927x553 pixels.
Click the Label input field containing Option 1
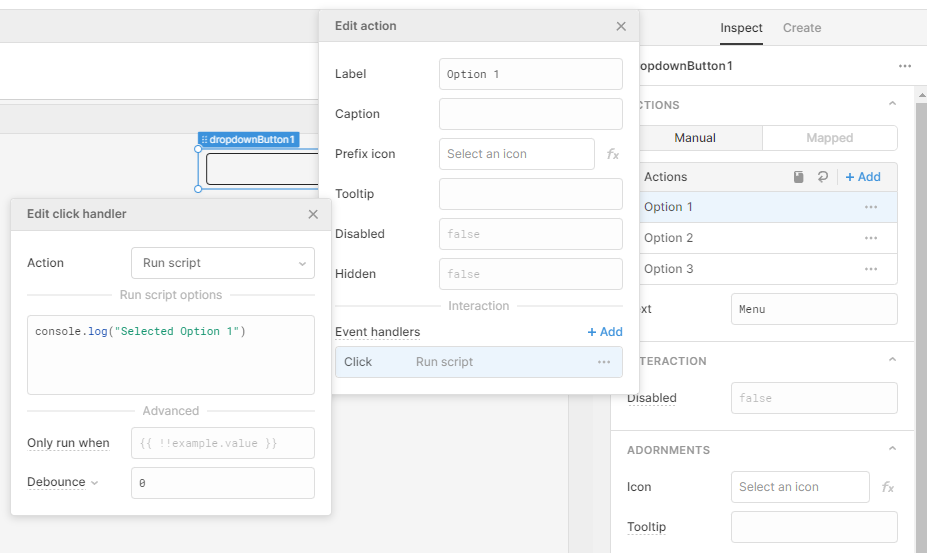click(x=530, y=74)
